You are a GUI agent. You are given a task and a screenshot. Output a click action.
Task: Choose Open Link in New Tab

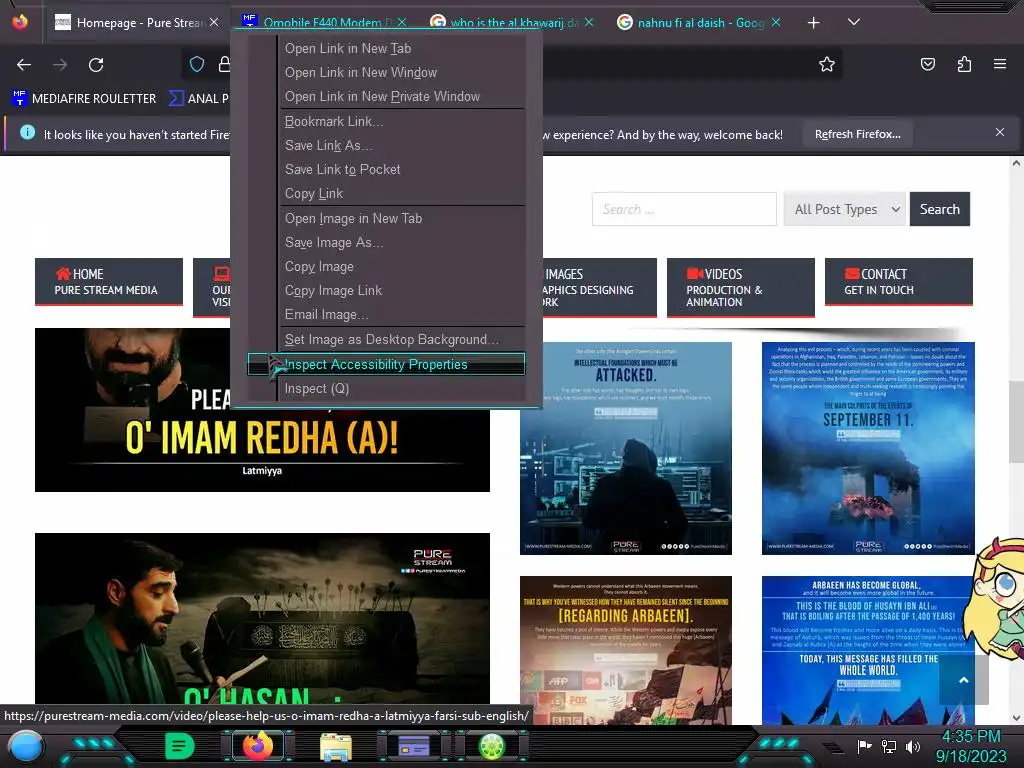click(x=402, y=48)
